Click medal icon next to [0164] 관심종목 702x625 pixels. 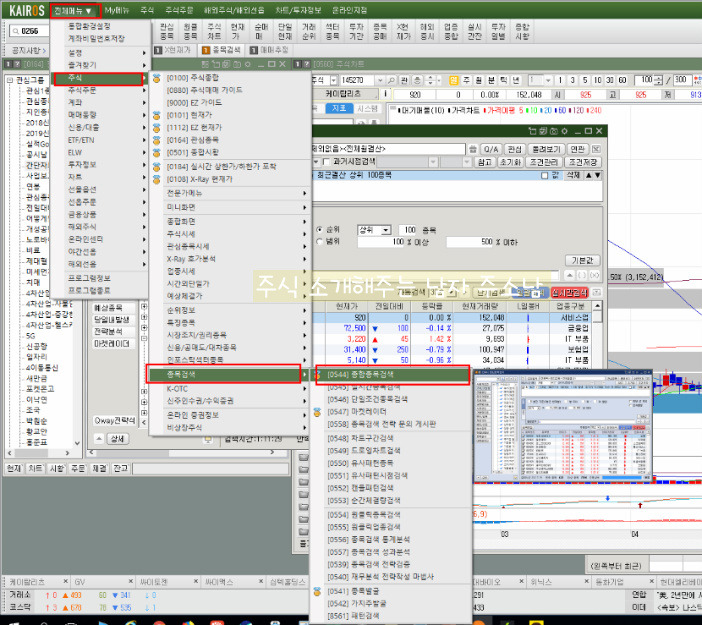coord(156,140)
